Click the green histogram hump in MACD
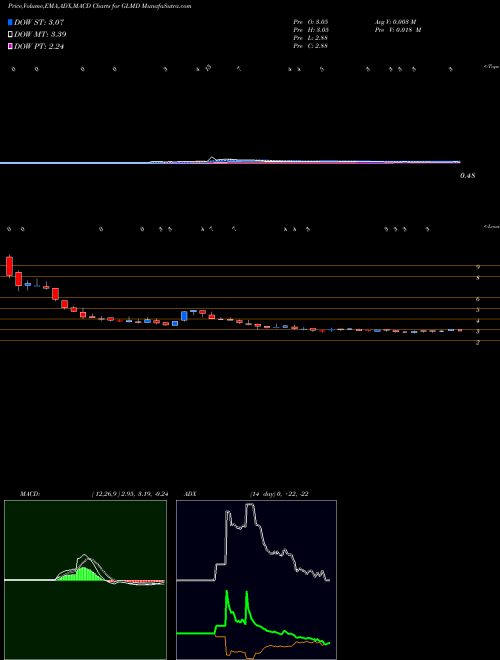 84,574
